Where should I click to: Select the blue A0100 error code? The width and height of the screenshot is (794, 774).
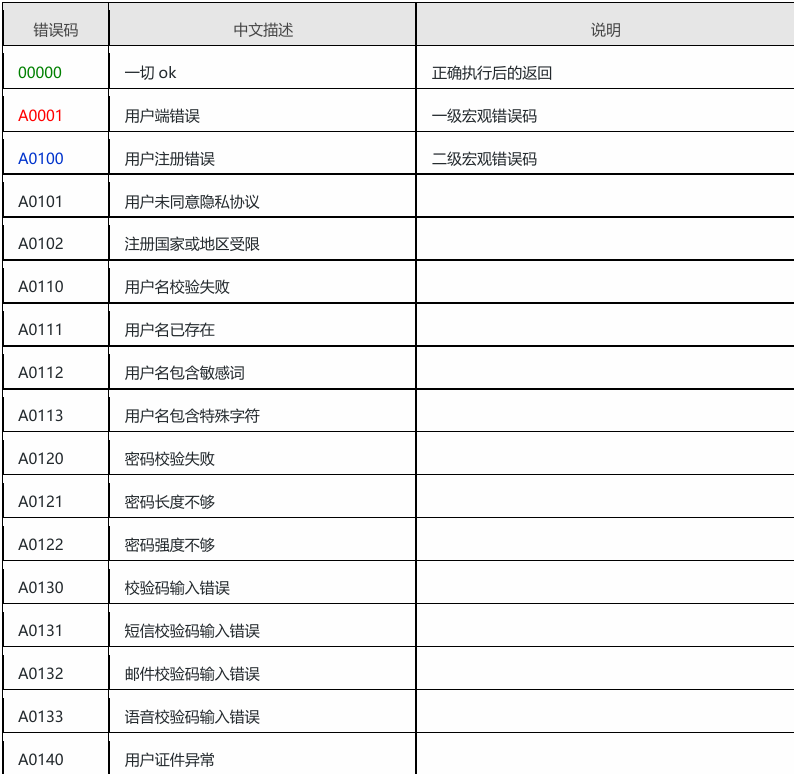tap(40, 159)
